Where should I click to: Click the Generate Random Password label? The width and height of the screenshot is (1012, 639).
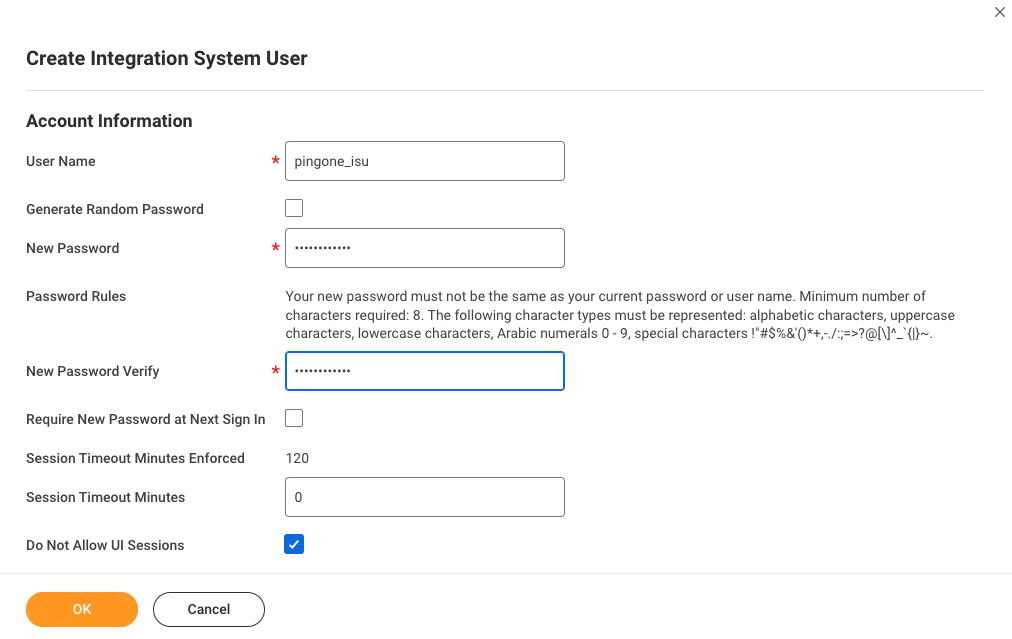coord(115,209)
